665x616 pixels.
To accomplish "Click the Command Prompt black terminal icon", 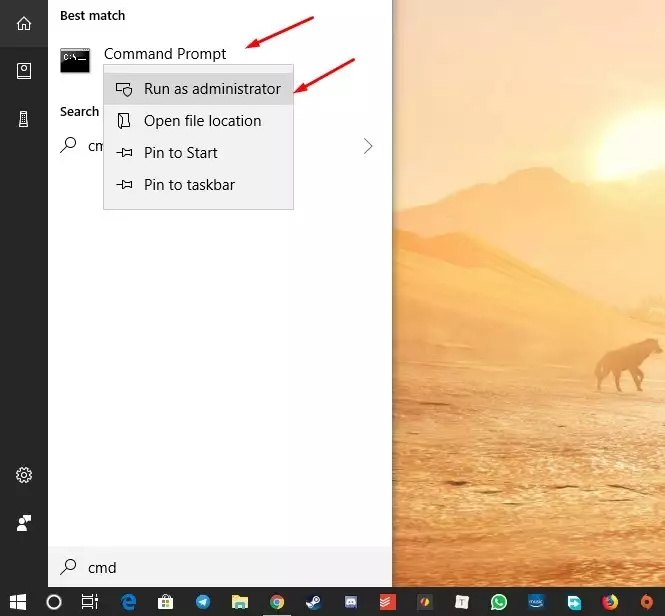I will pyautogui.click(x=75, y=59).
